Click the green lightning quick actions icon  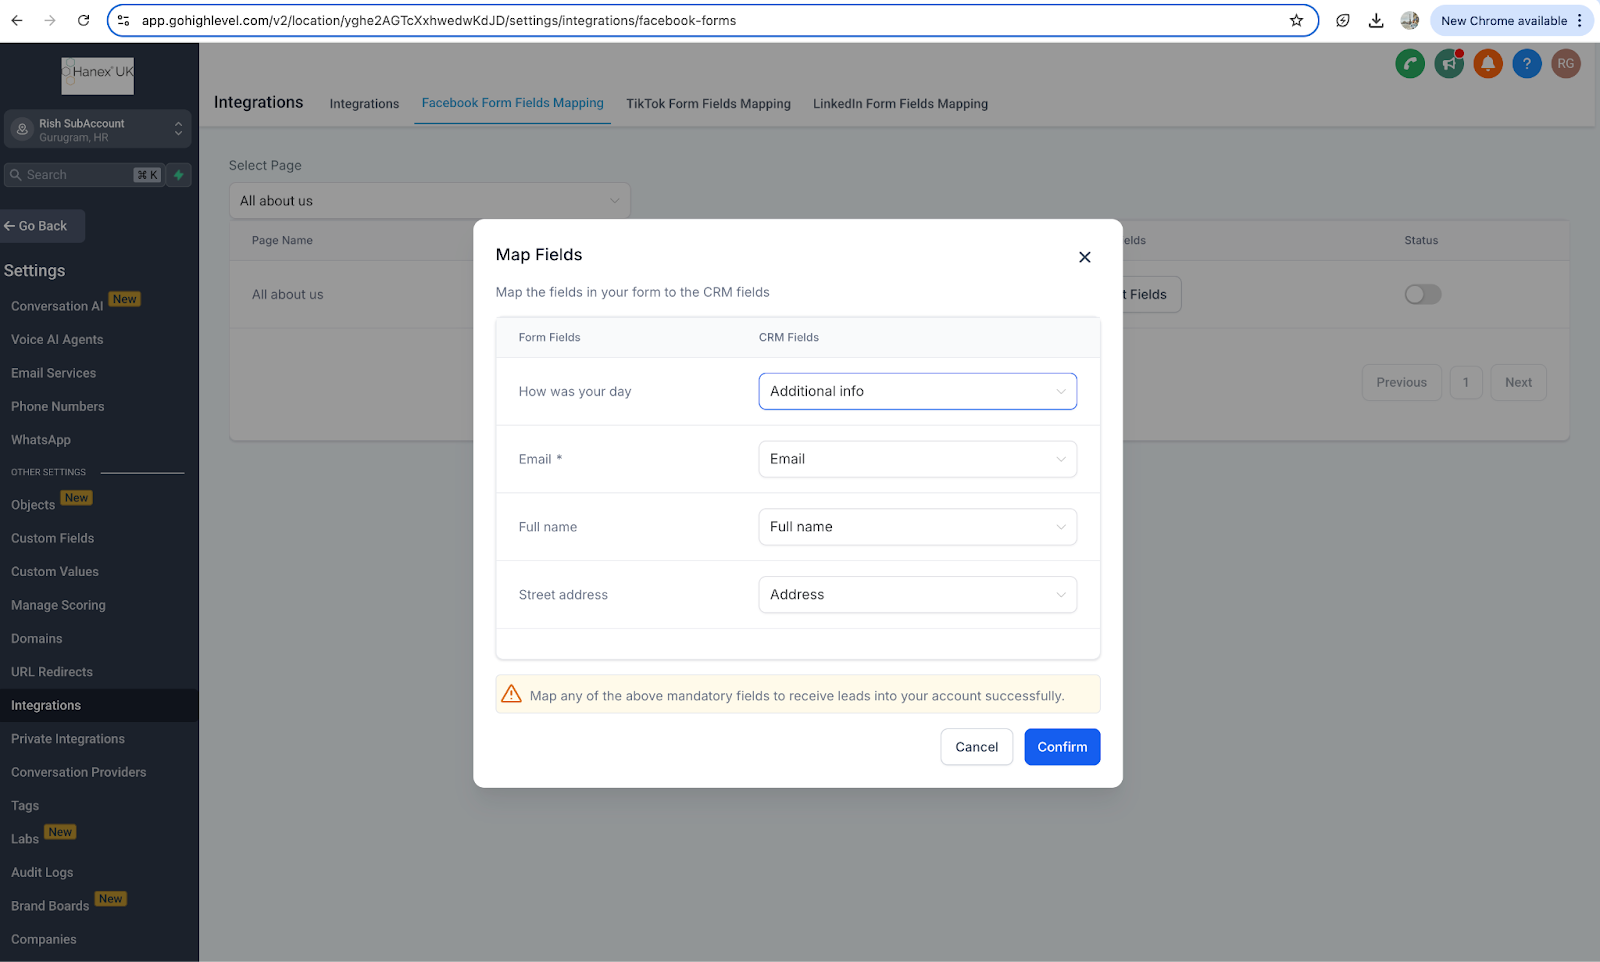pyautogui.click(x=179, y=175)
